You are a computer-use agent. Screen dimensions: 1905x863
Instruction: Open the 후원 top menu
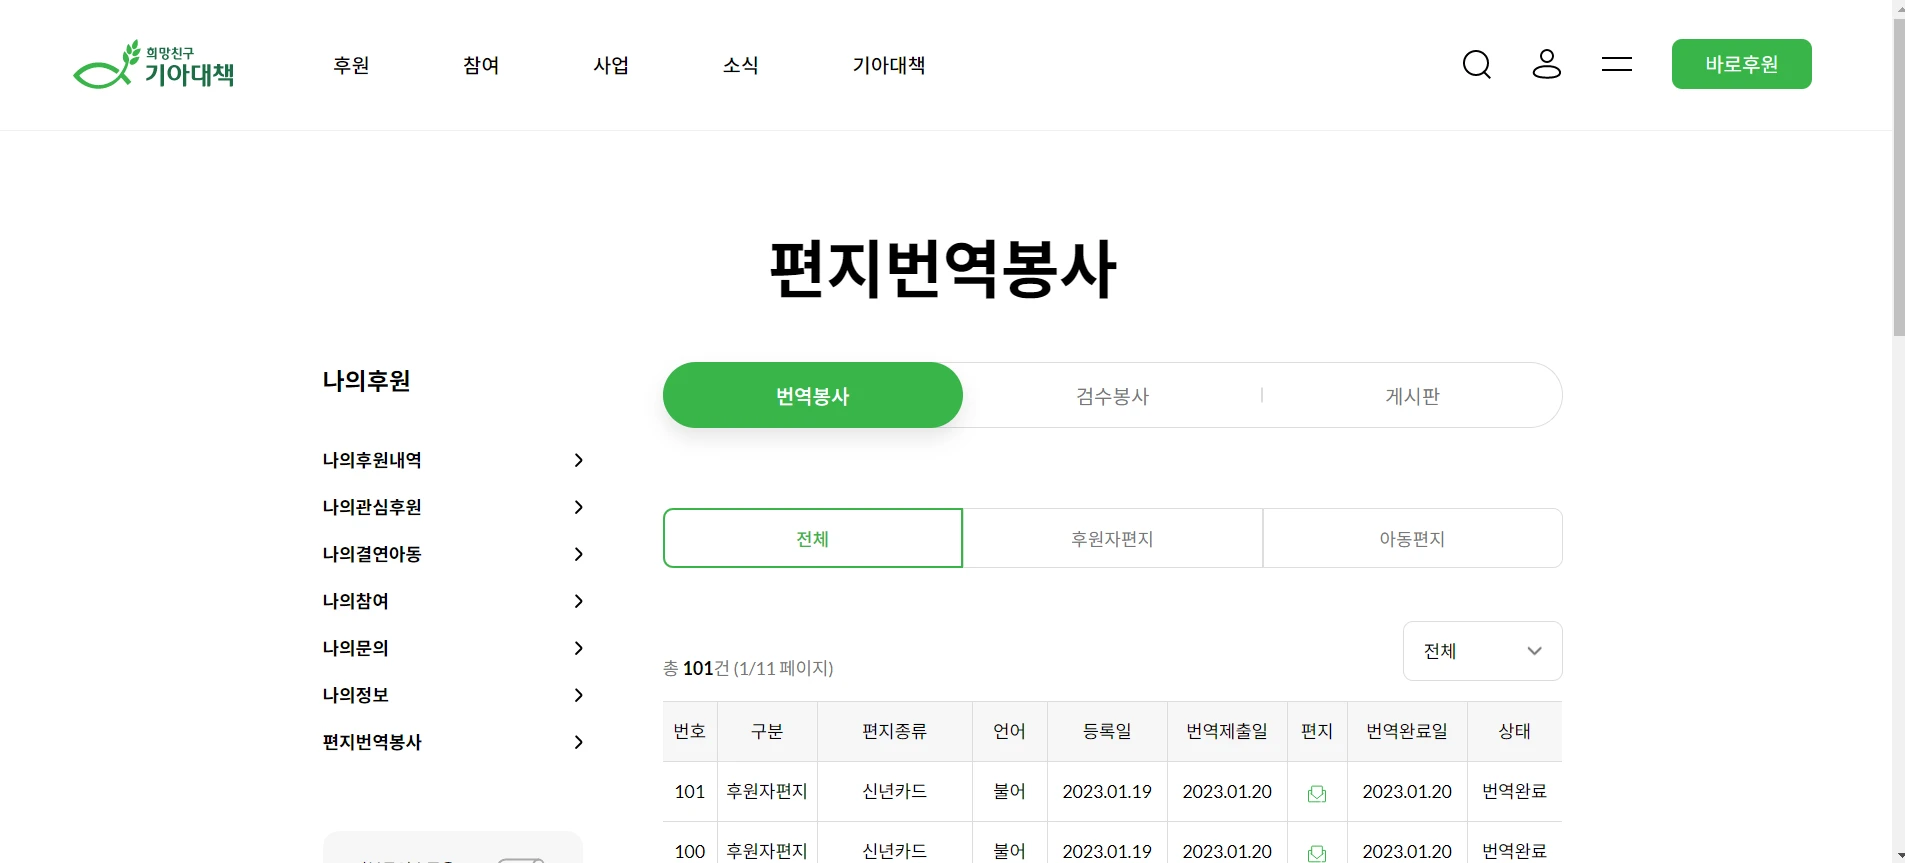point(351,65)
